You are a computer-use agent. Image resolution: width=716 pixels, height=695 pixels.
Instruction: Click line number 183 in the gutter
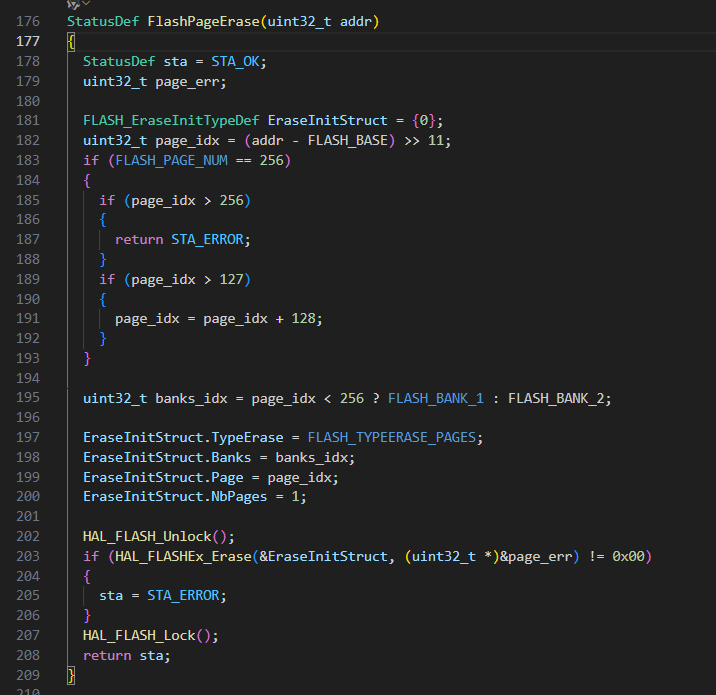pos(28,160)
